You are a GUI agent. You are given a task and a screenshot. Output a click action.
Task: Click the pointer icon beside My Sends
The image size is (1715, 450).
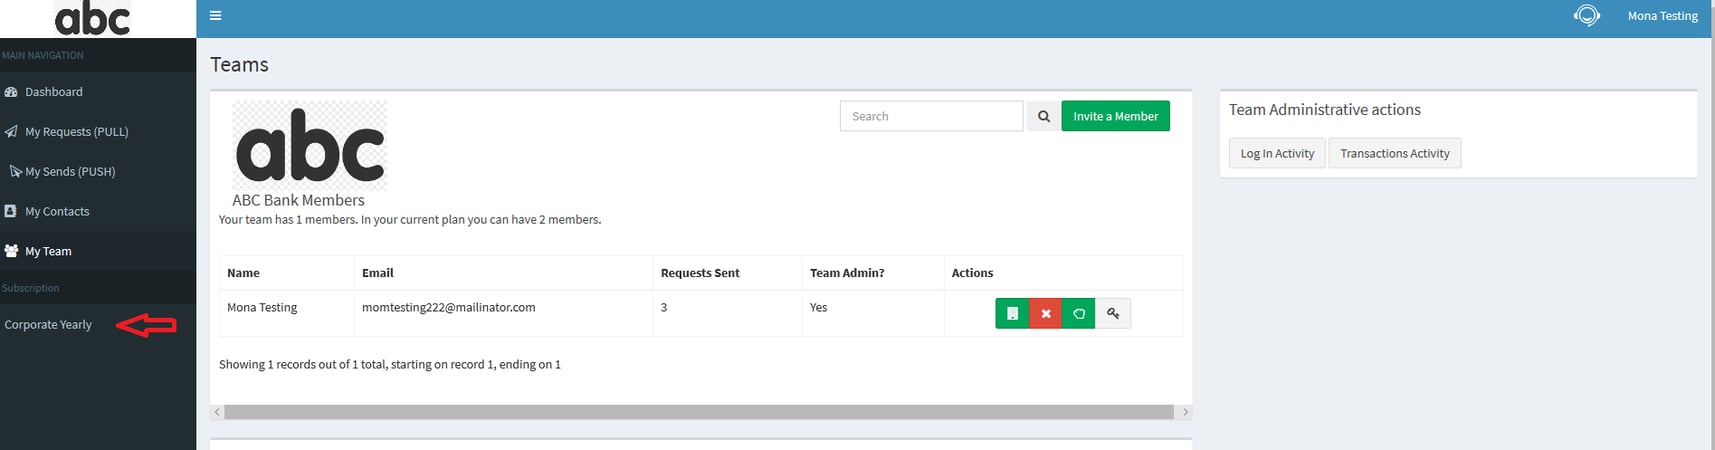[x=16, y=172]
